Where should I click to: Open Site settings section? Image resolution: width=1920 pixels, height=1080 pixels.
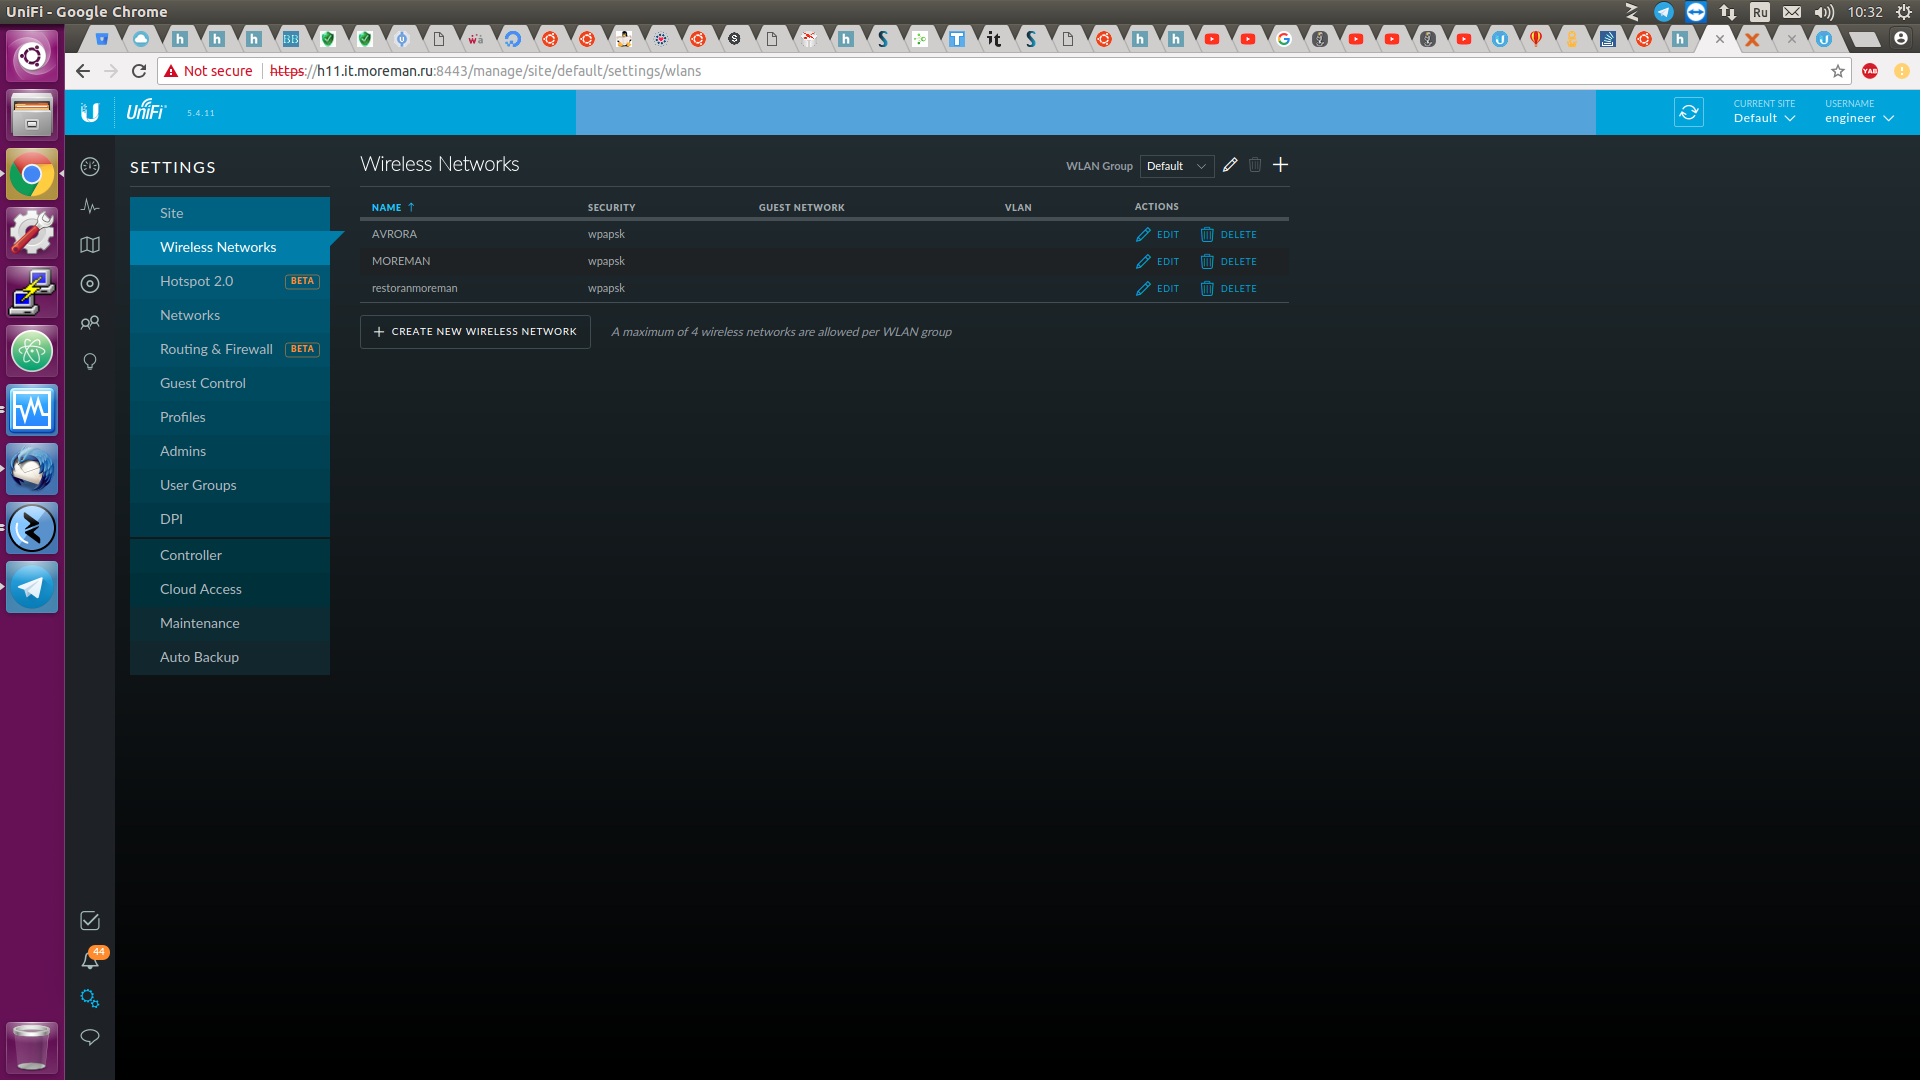[230, 213]
